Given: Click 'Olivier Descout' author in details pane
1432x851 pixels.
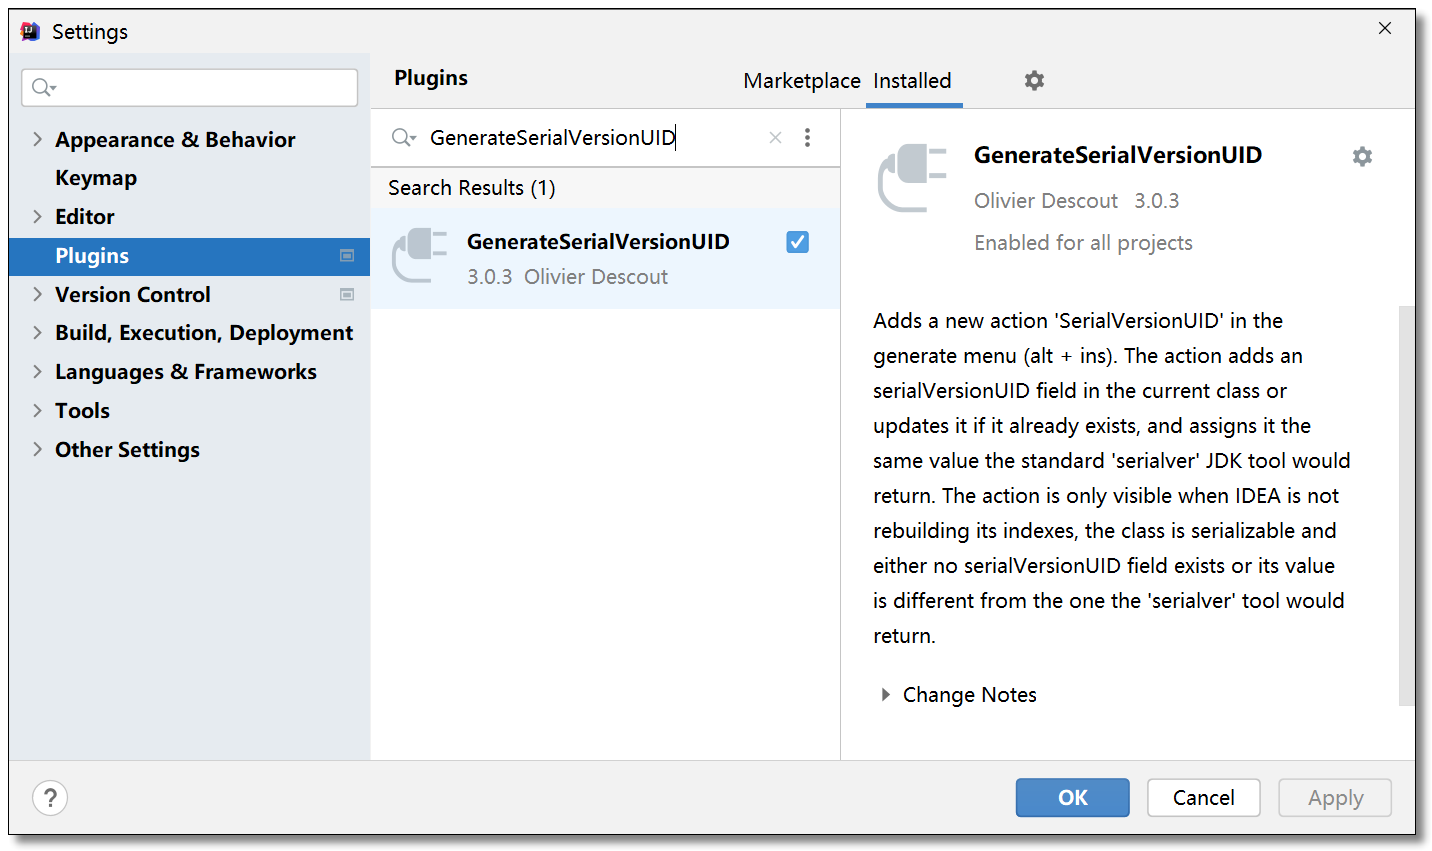Looking at the screenshot, I should [x=1046, y=201].
